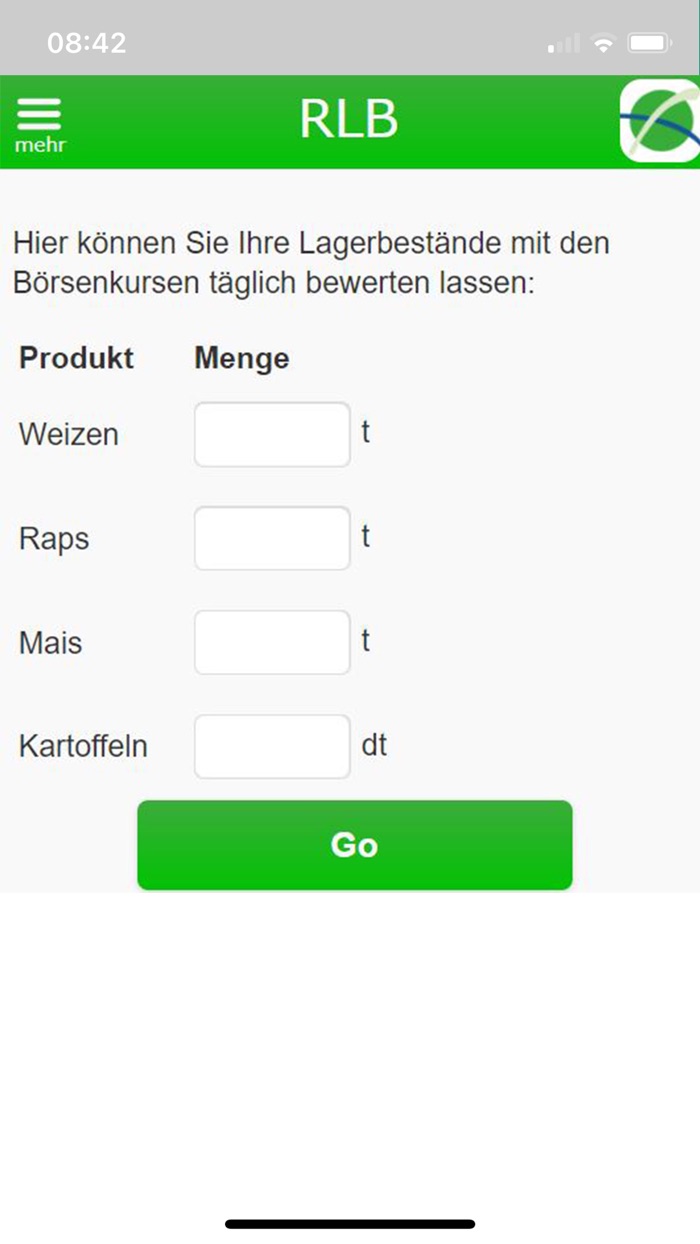Select the Raps quantity input
The image size is (700, 1244).
pos(272,538)
